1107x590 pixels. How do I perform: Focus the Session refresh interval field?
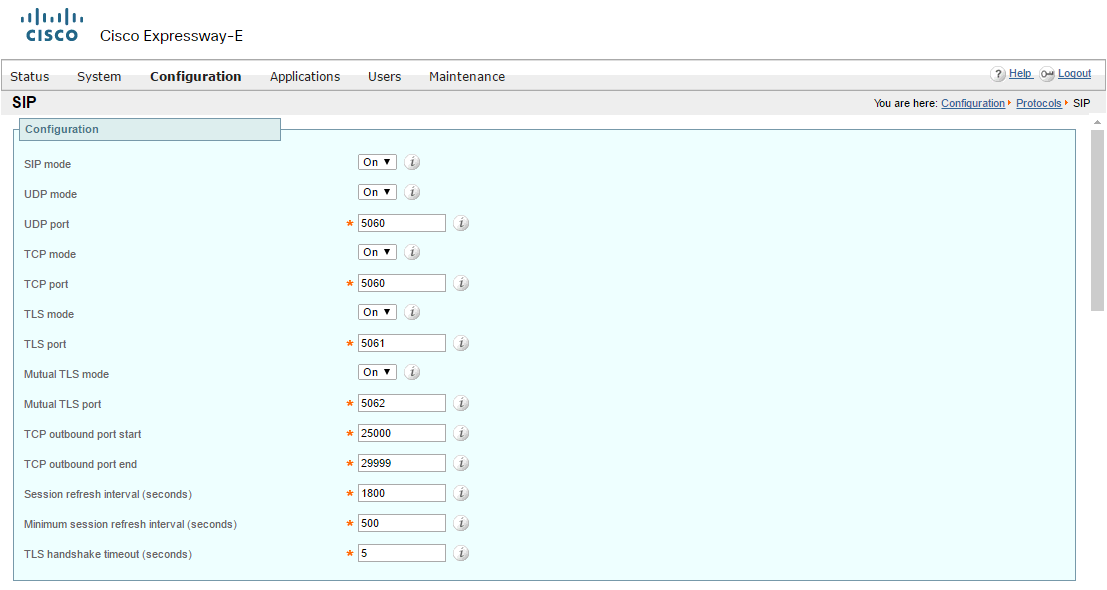(x=402, y=493)
